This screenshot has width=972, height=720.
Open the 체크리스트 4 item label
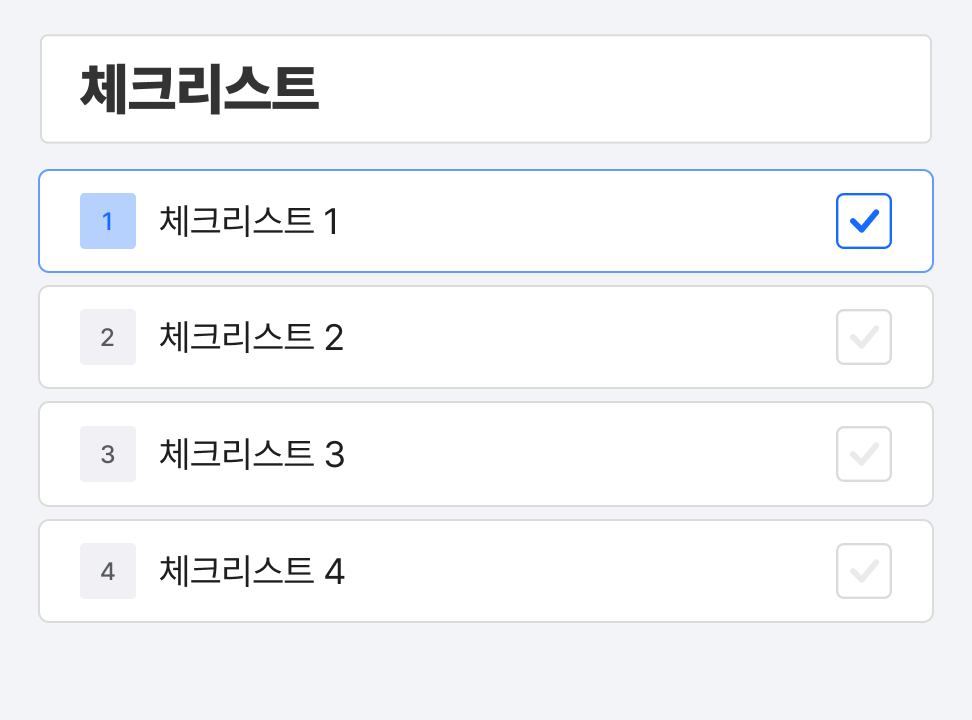(251, 572)
